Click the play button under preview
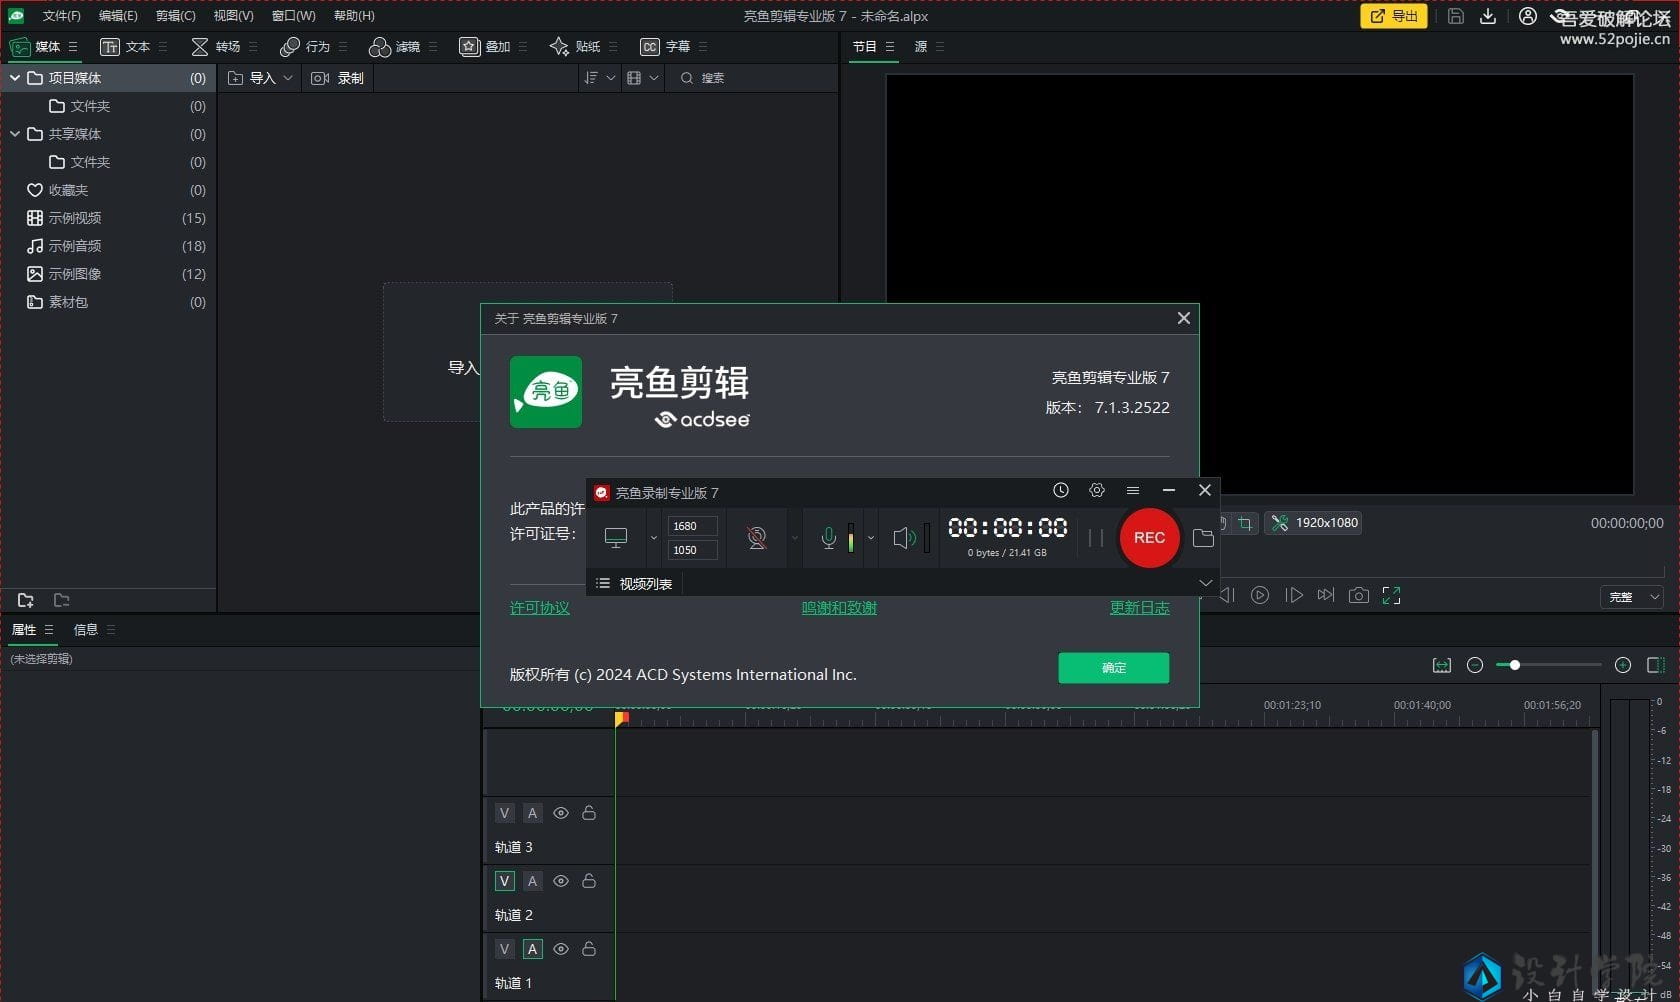Image resolution: width=1680 pixels, height=1002 pixels. (1260, 595)
